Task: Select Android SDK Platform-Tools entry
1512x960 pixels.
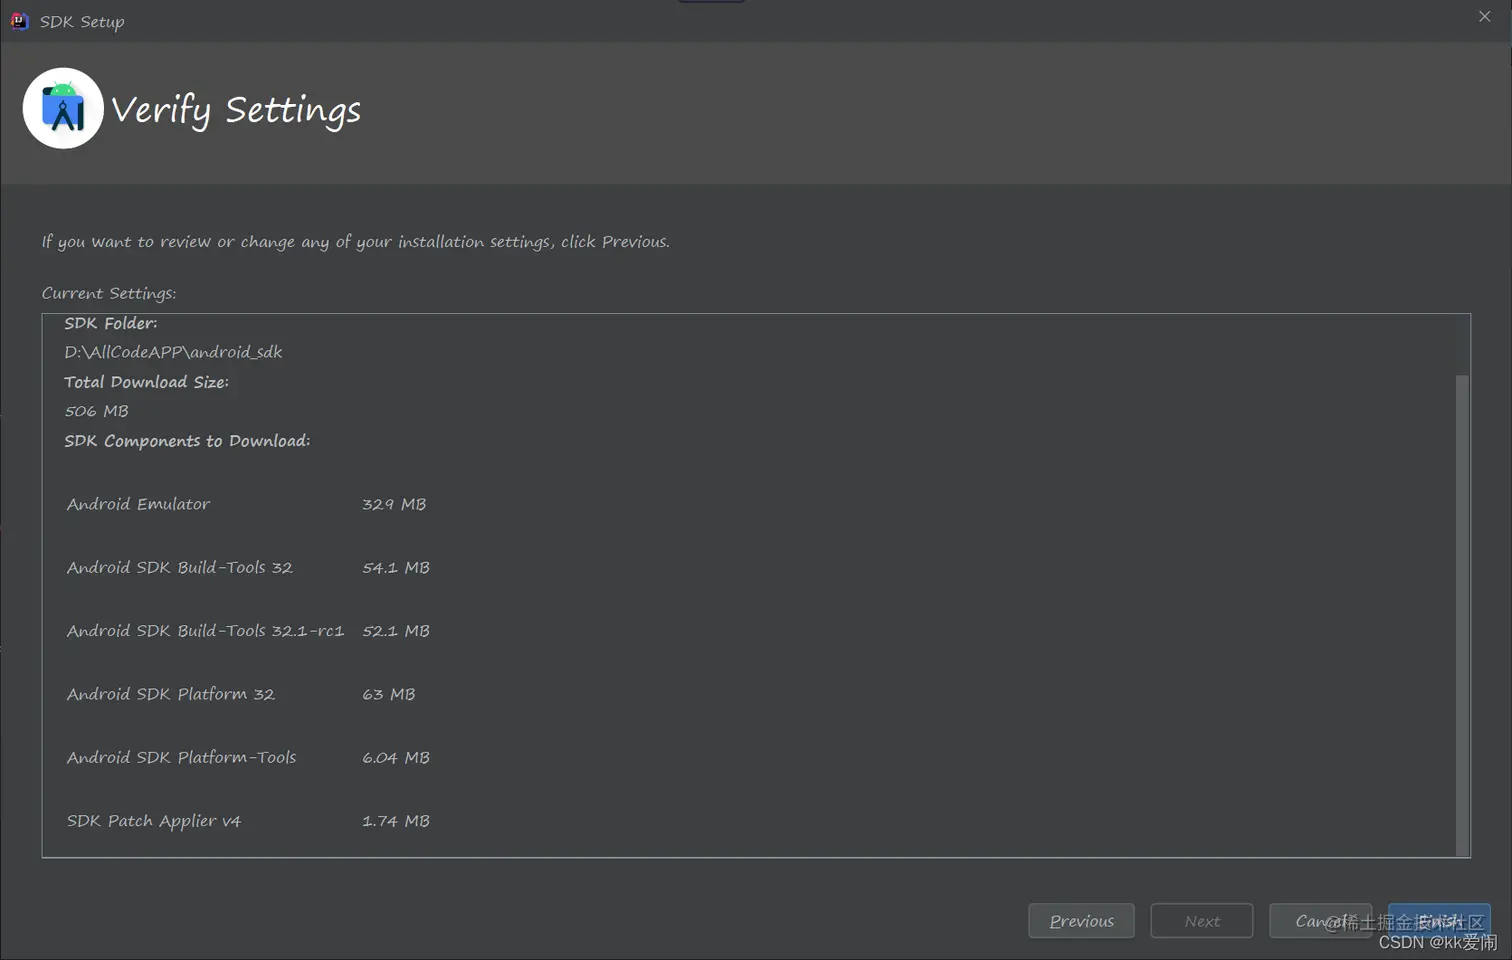Action: pos(181,757)
